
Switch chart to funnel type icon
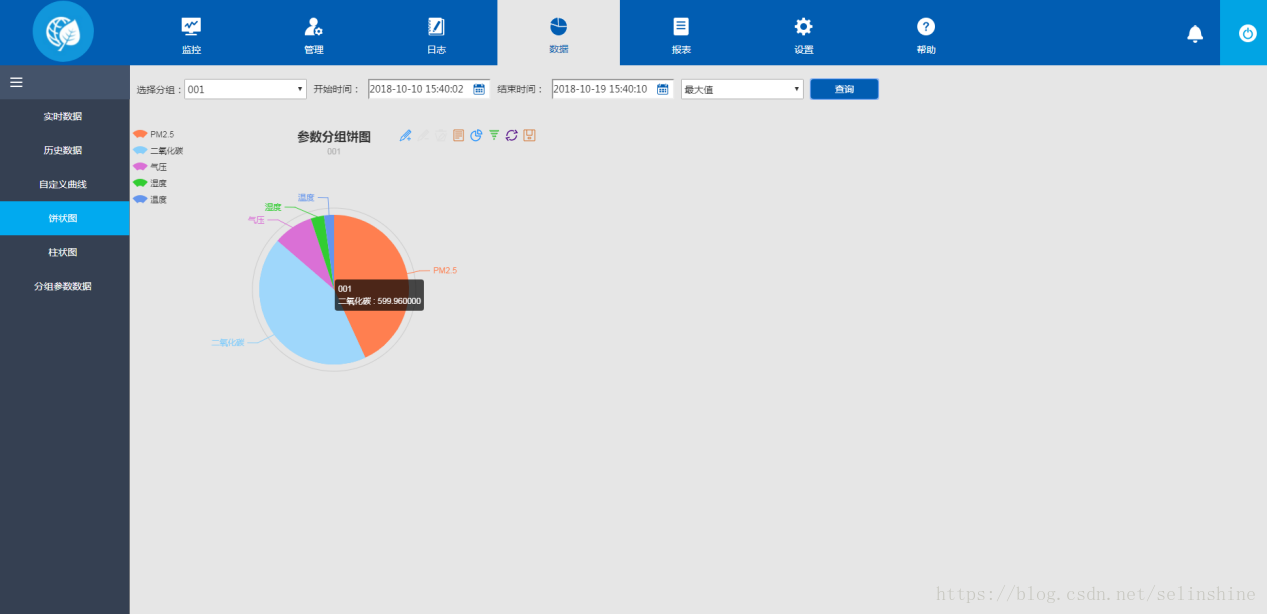(x=494, y=135)
